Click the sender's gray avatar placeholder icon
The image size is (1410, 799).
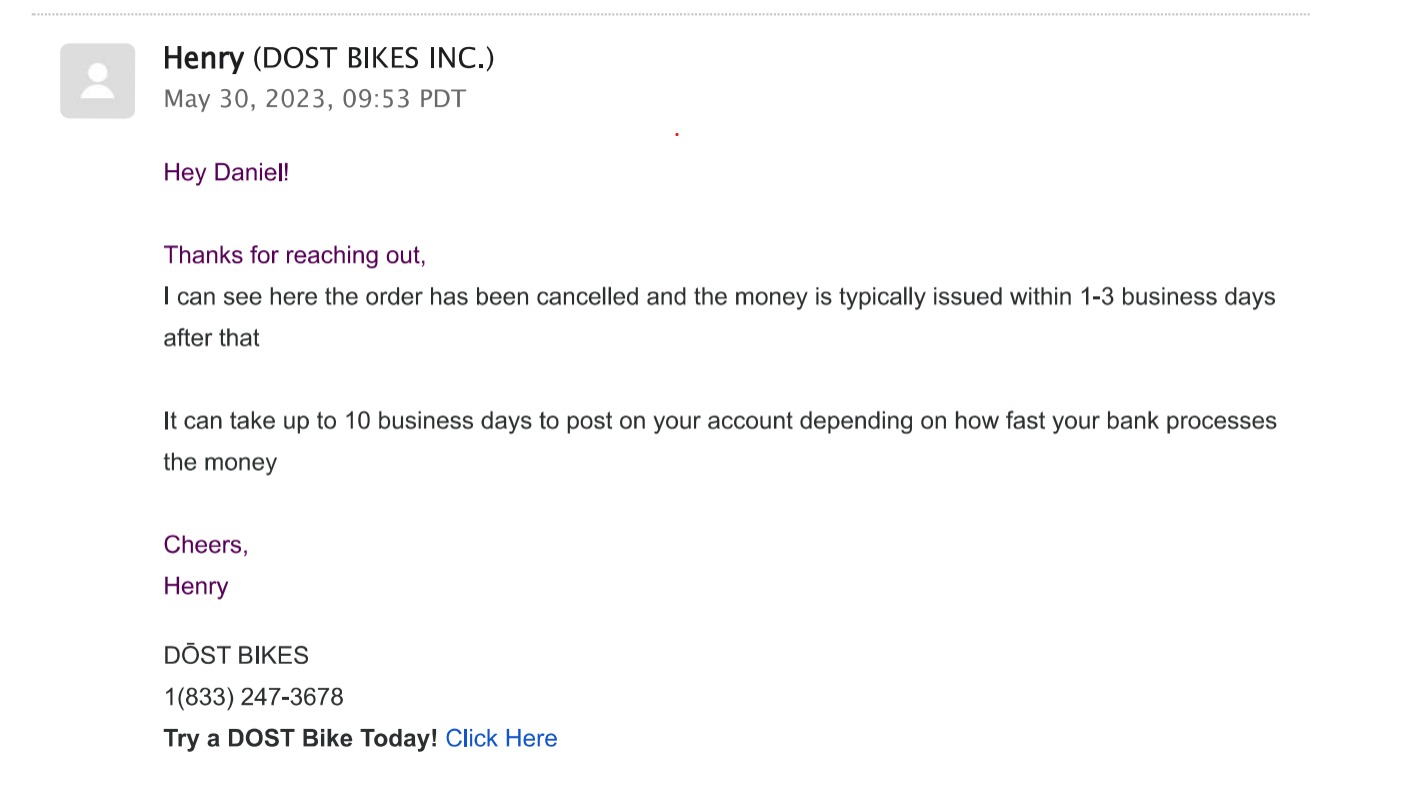[x=97, y=81]
